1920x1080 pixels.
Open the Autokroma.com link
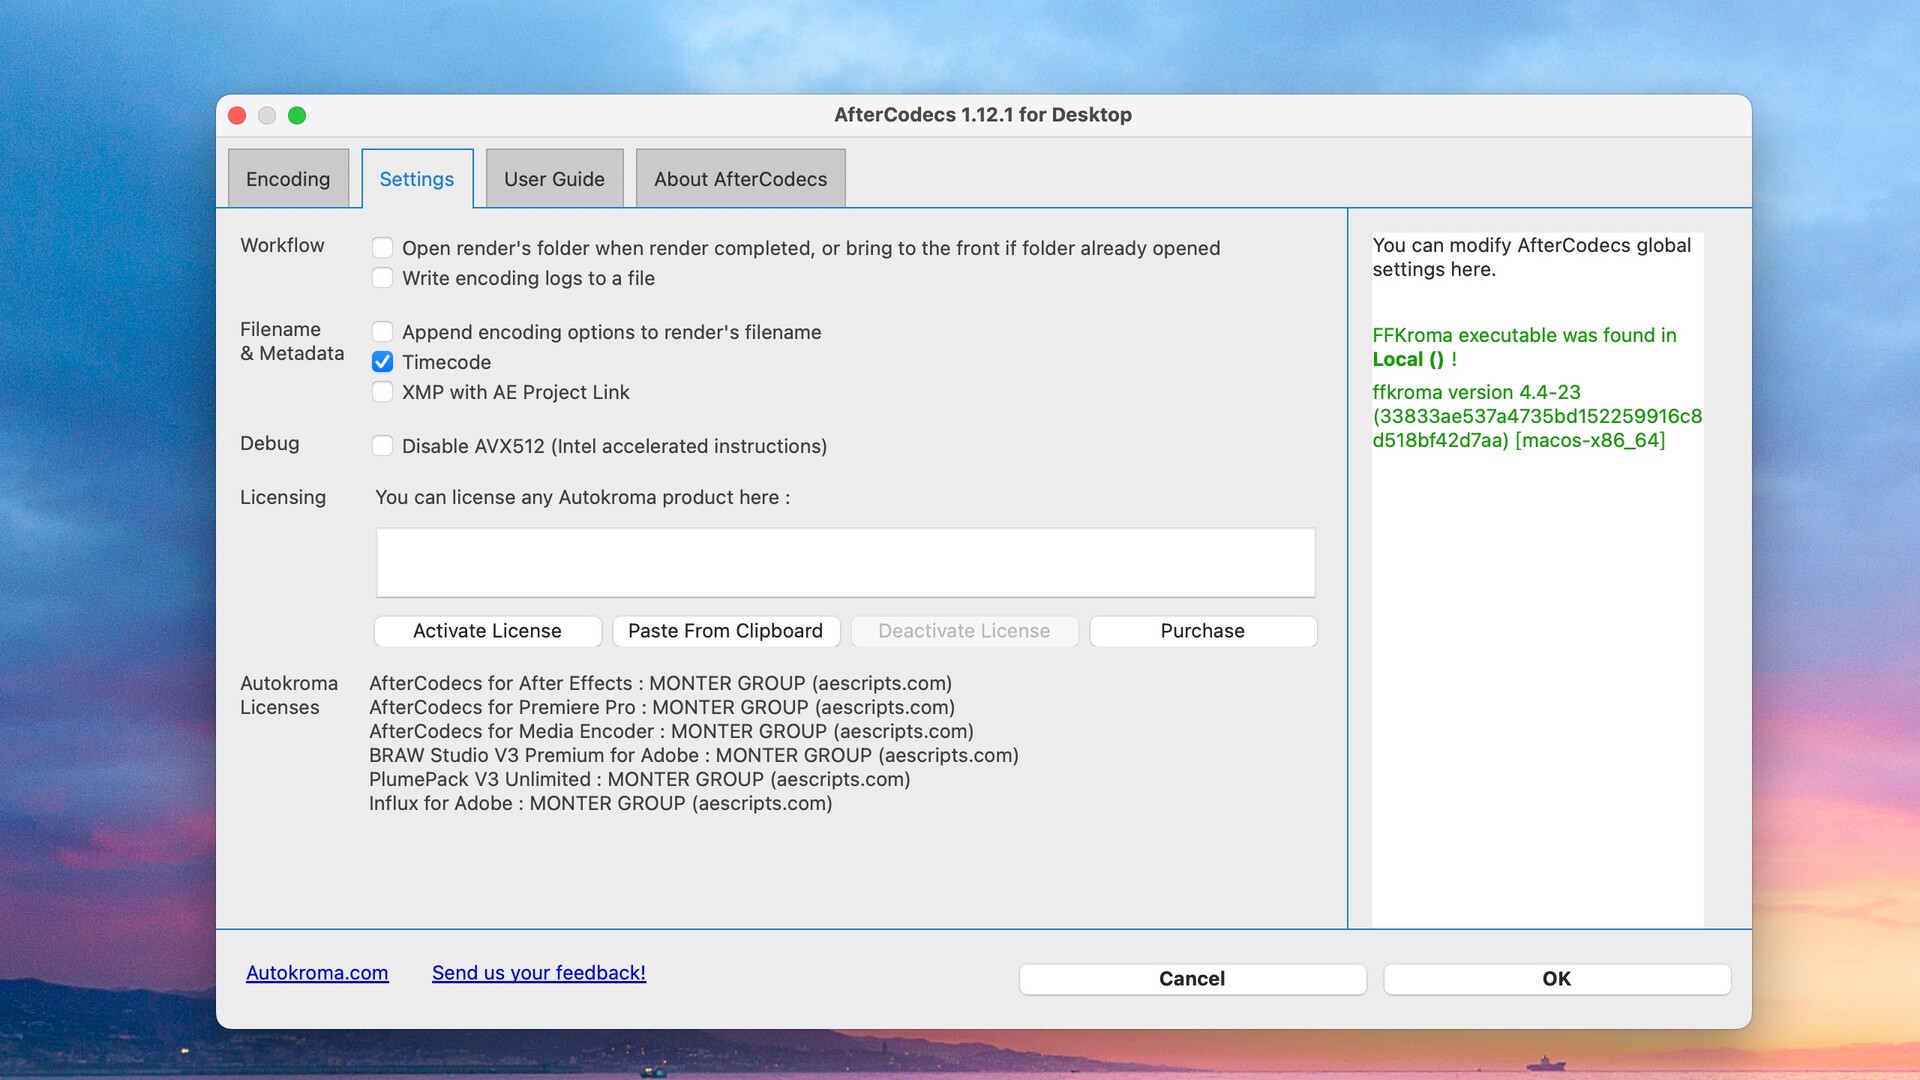(317, 973)
